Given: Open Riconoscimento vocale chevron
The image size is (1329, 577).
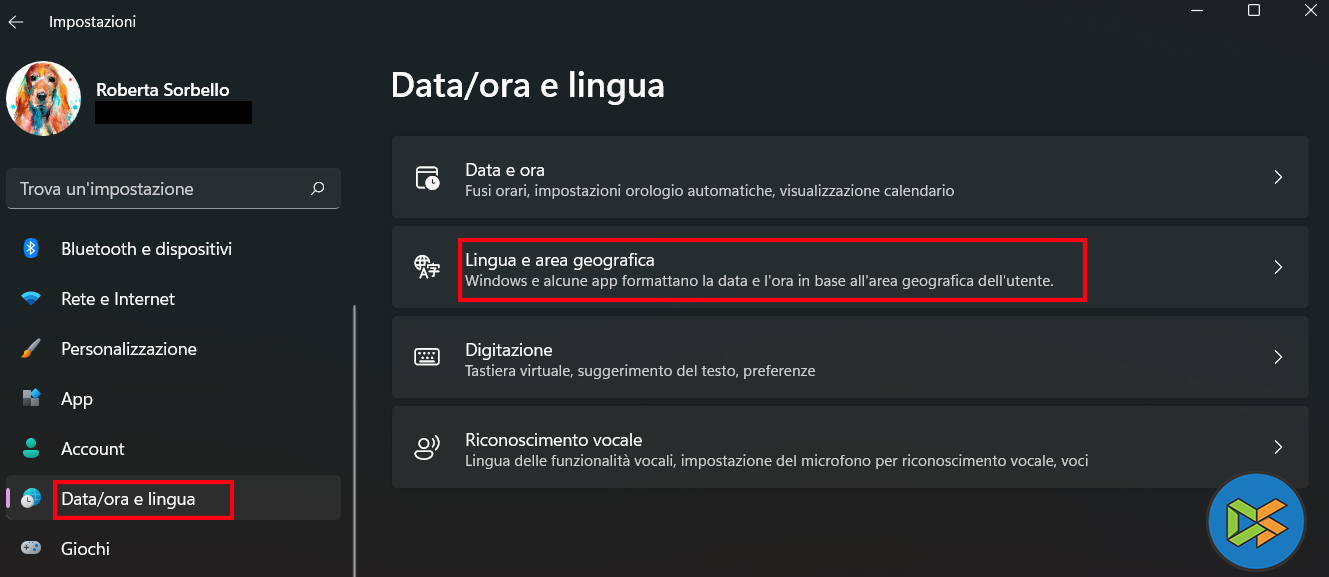Looking at the screenshot, I should [x=1278, y=447].
